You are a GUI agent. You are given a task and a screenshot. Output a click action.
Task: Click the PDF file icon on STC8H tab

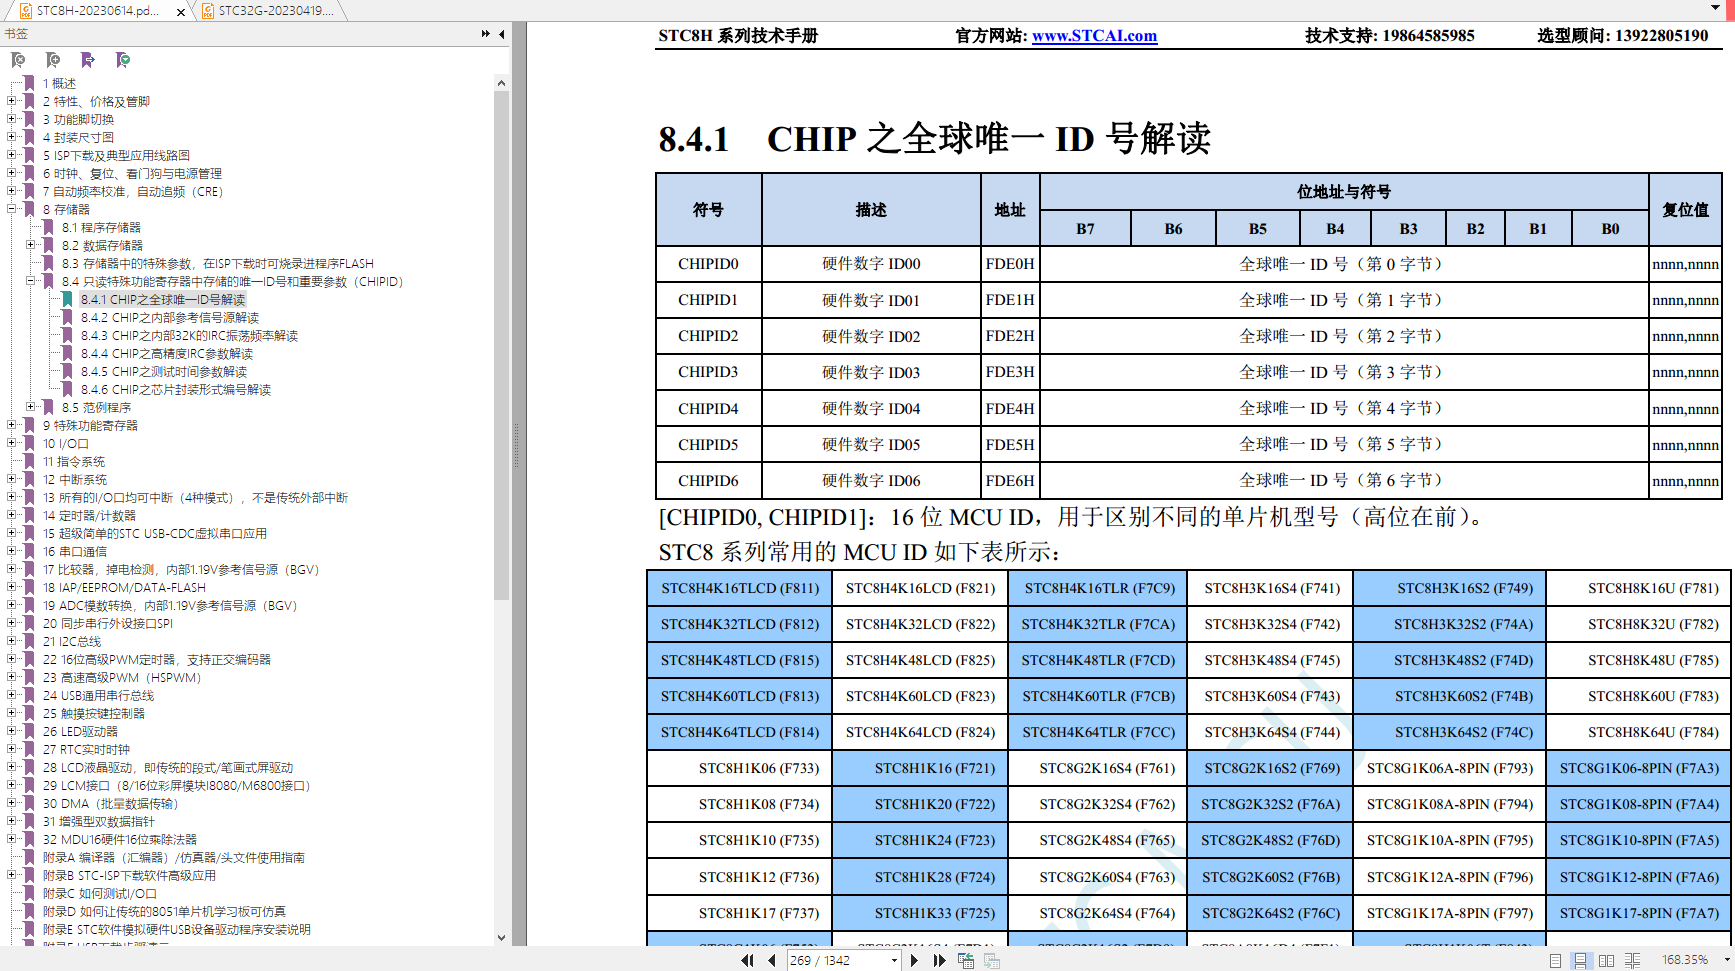tap(26, 11)
